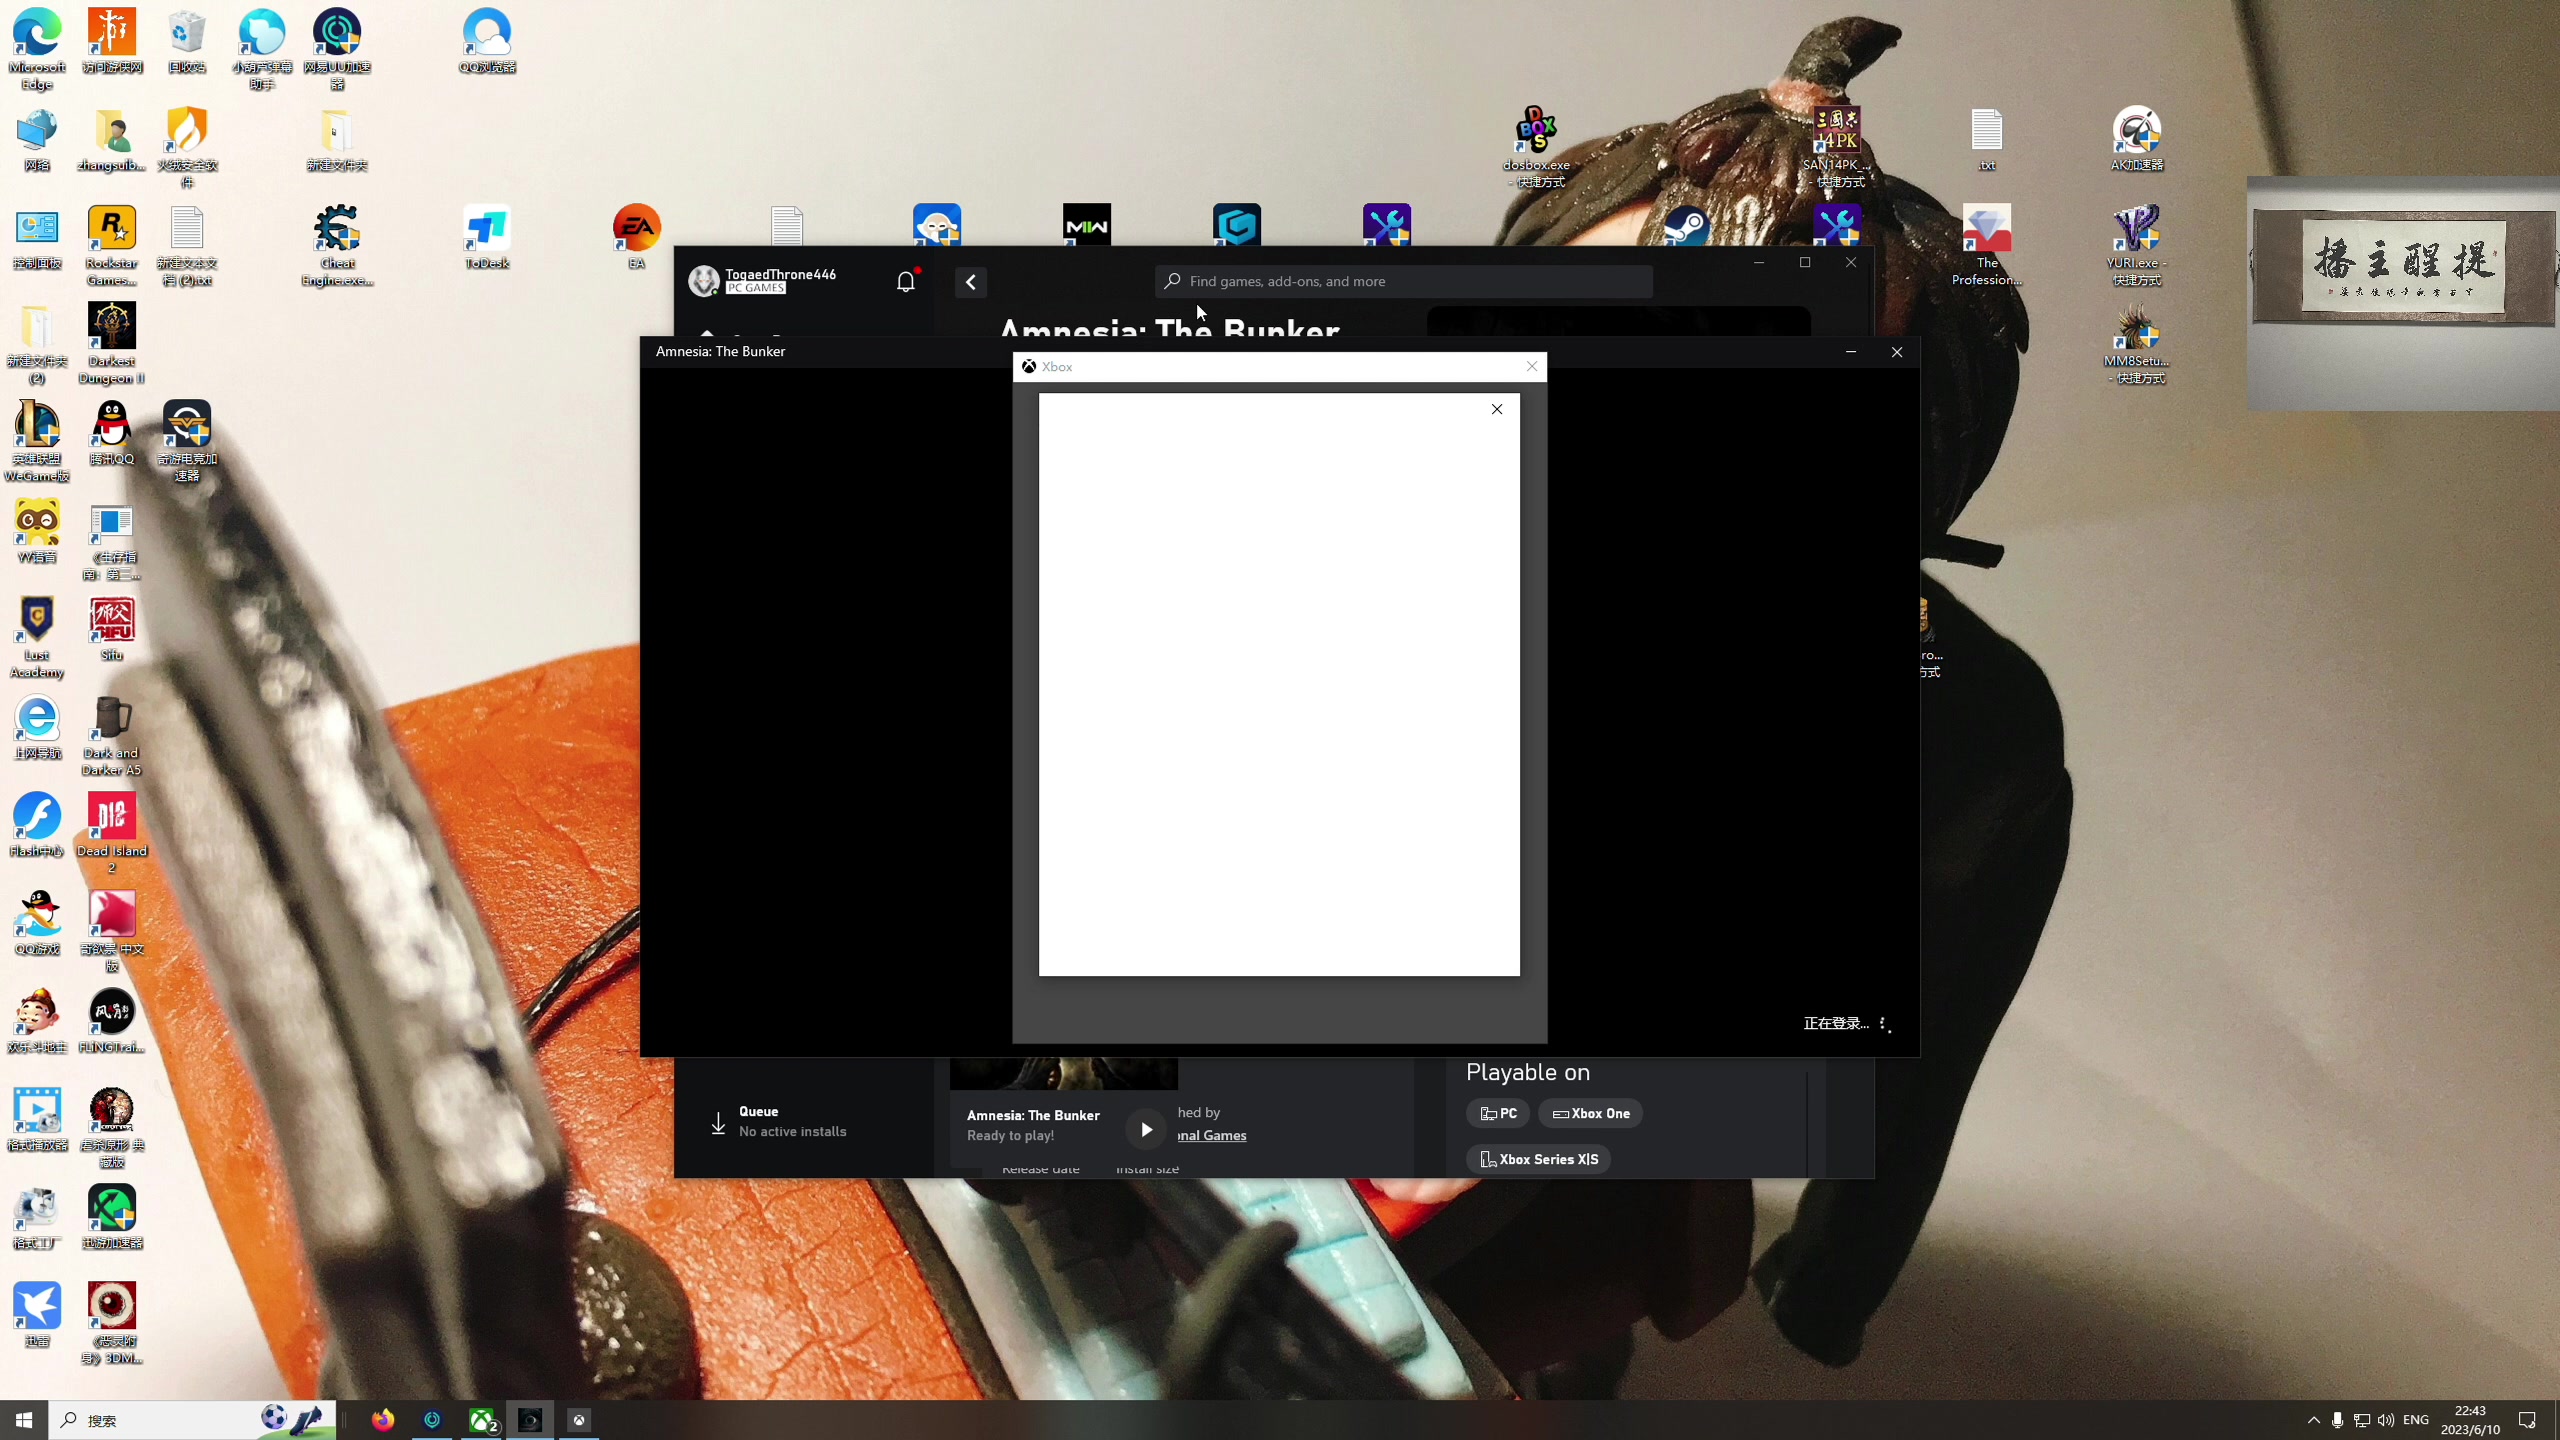The image size is (2560, 1440).
Task: Select the FLiNGTrainer desktop shortcut
Action: (112, 1021)
